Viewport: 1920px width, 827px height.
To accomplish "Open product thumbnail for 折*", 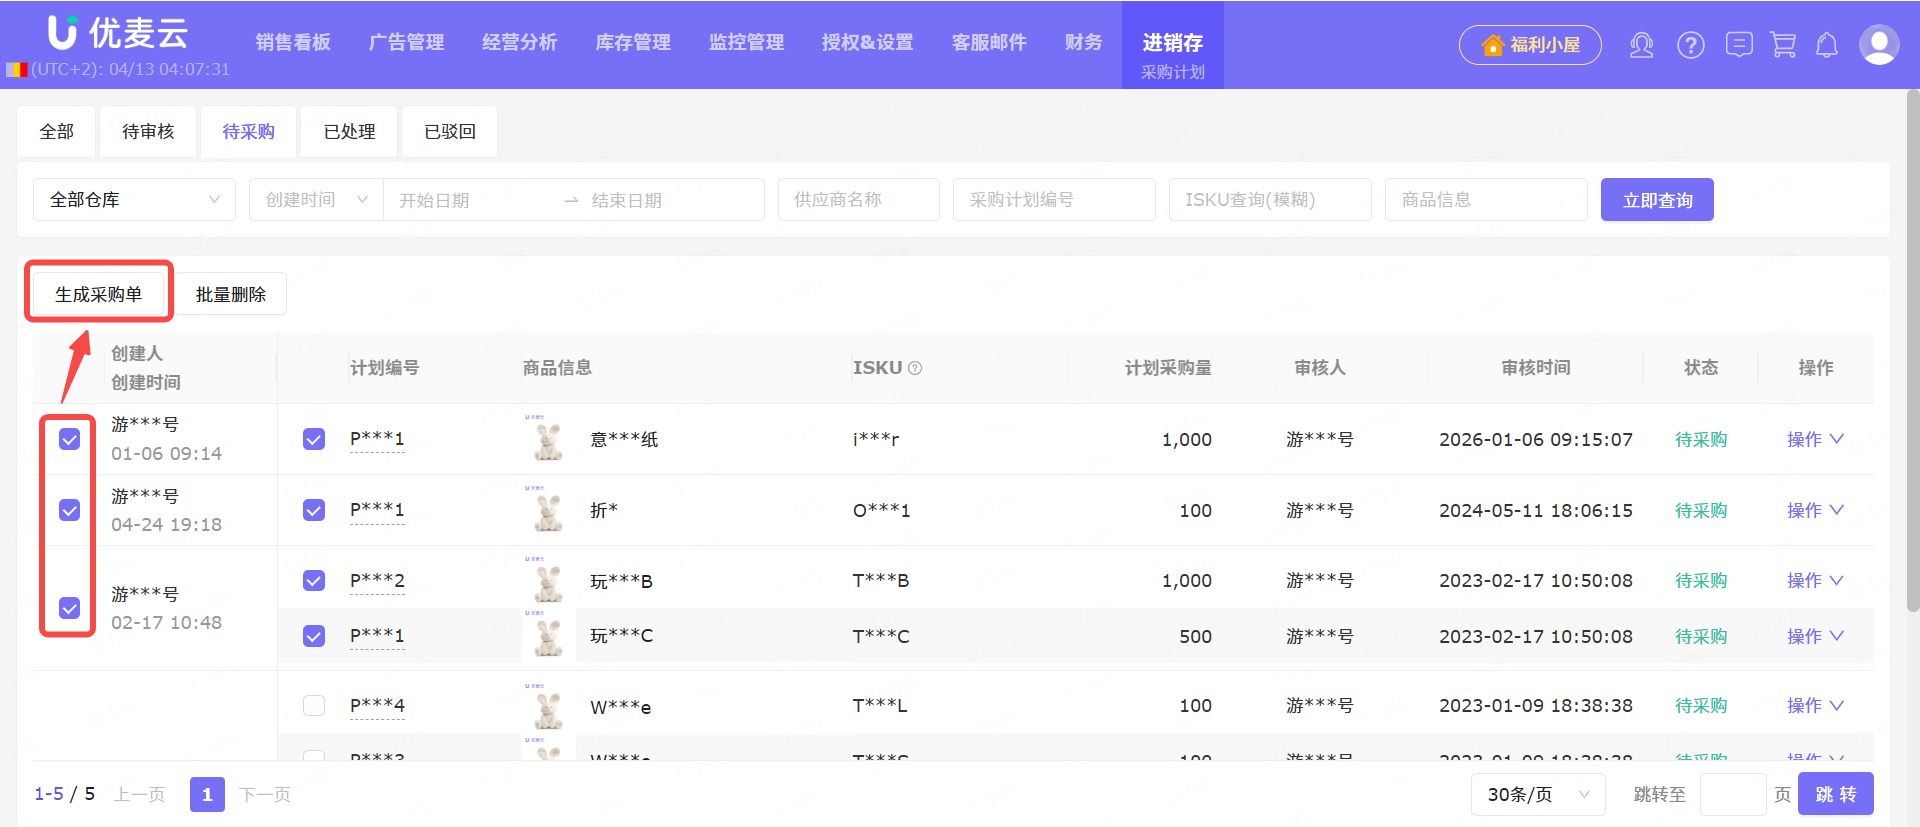I will click(548, 510).
